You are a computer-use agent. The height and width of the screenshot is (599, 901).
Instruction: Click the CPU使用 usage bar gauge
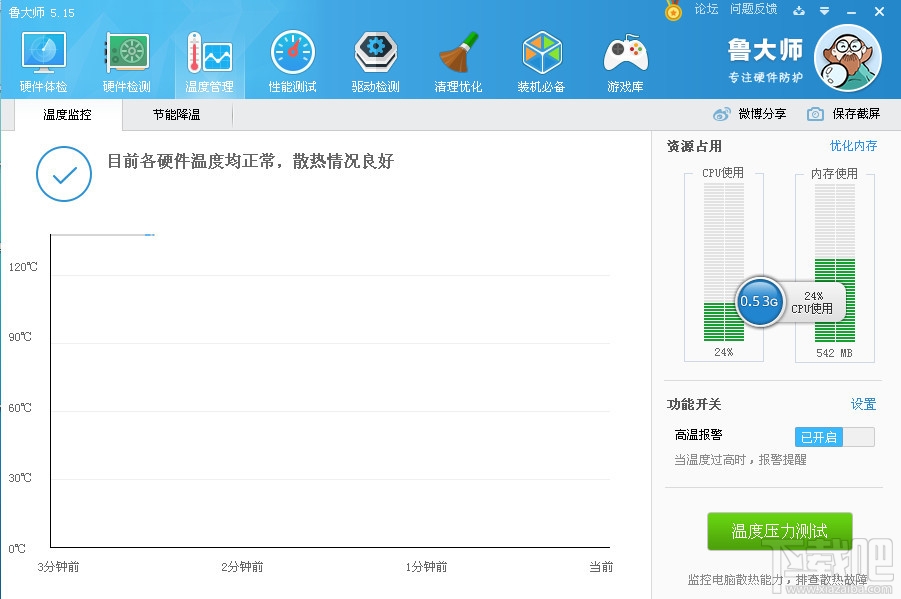723,264
